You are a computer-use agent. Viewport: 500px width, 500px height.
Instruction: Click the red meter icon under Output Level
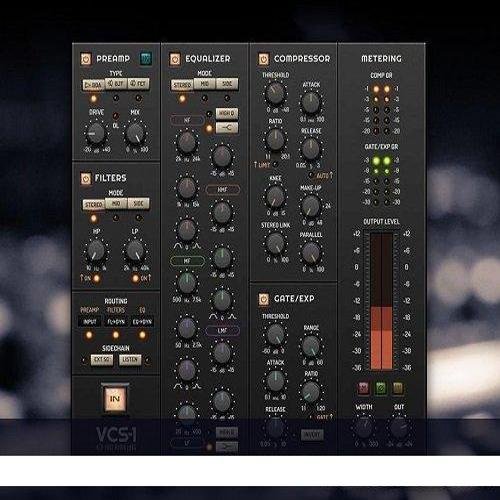pyautogui.click(x=363, y=387)
